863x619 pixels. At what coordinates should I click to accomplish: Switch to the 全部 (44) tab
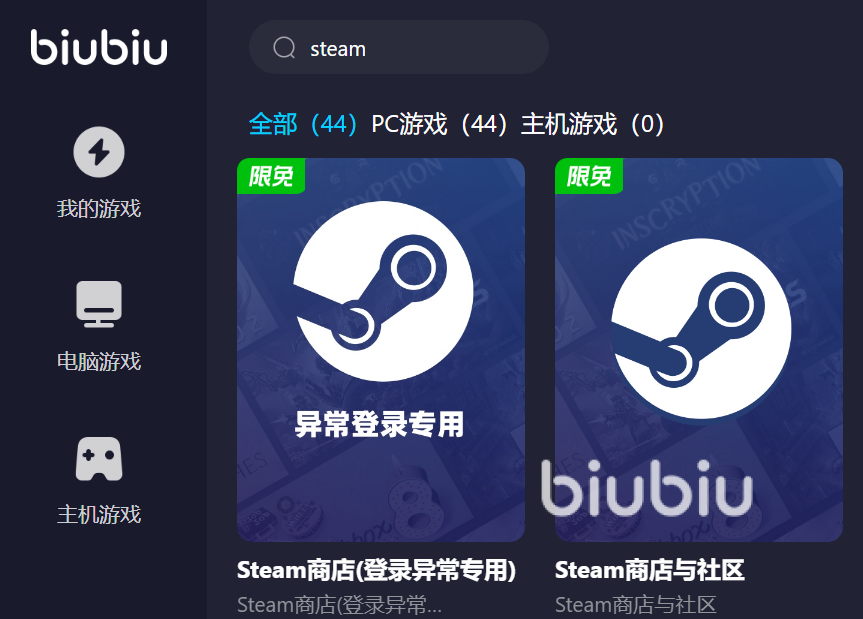point(303,124)
